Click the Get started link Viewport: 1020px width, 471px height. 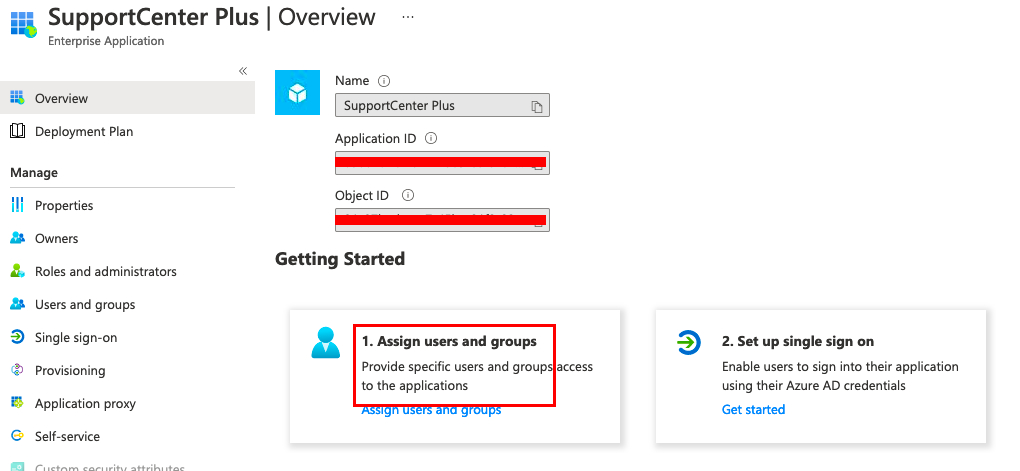pos(753,409)
